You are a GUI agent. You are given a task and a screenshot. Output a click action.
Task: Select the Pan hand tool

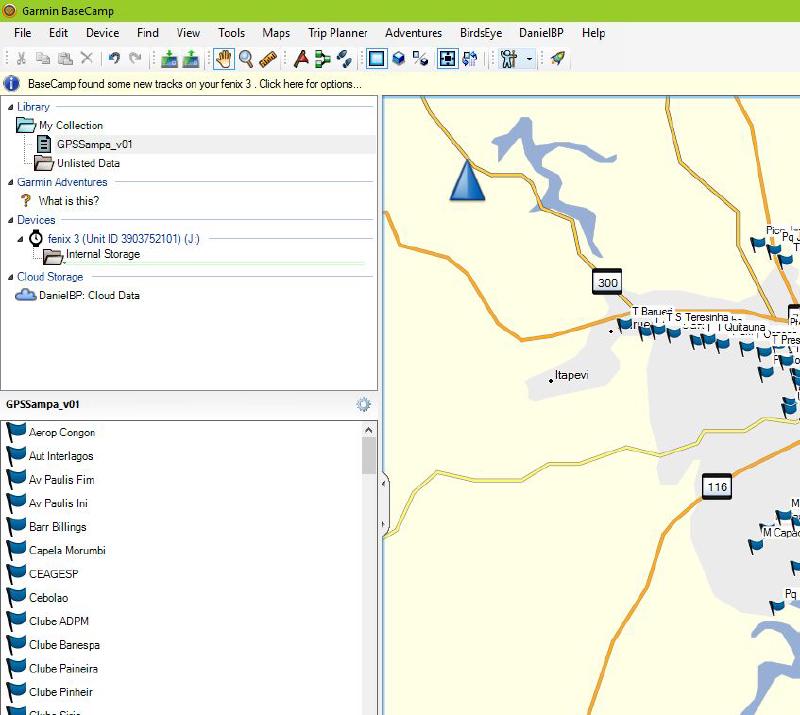click(x=223, y=59)
